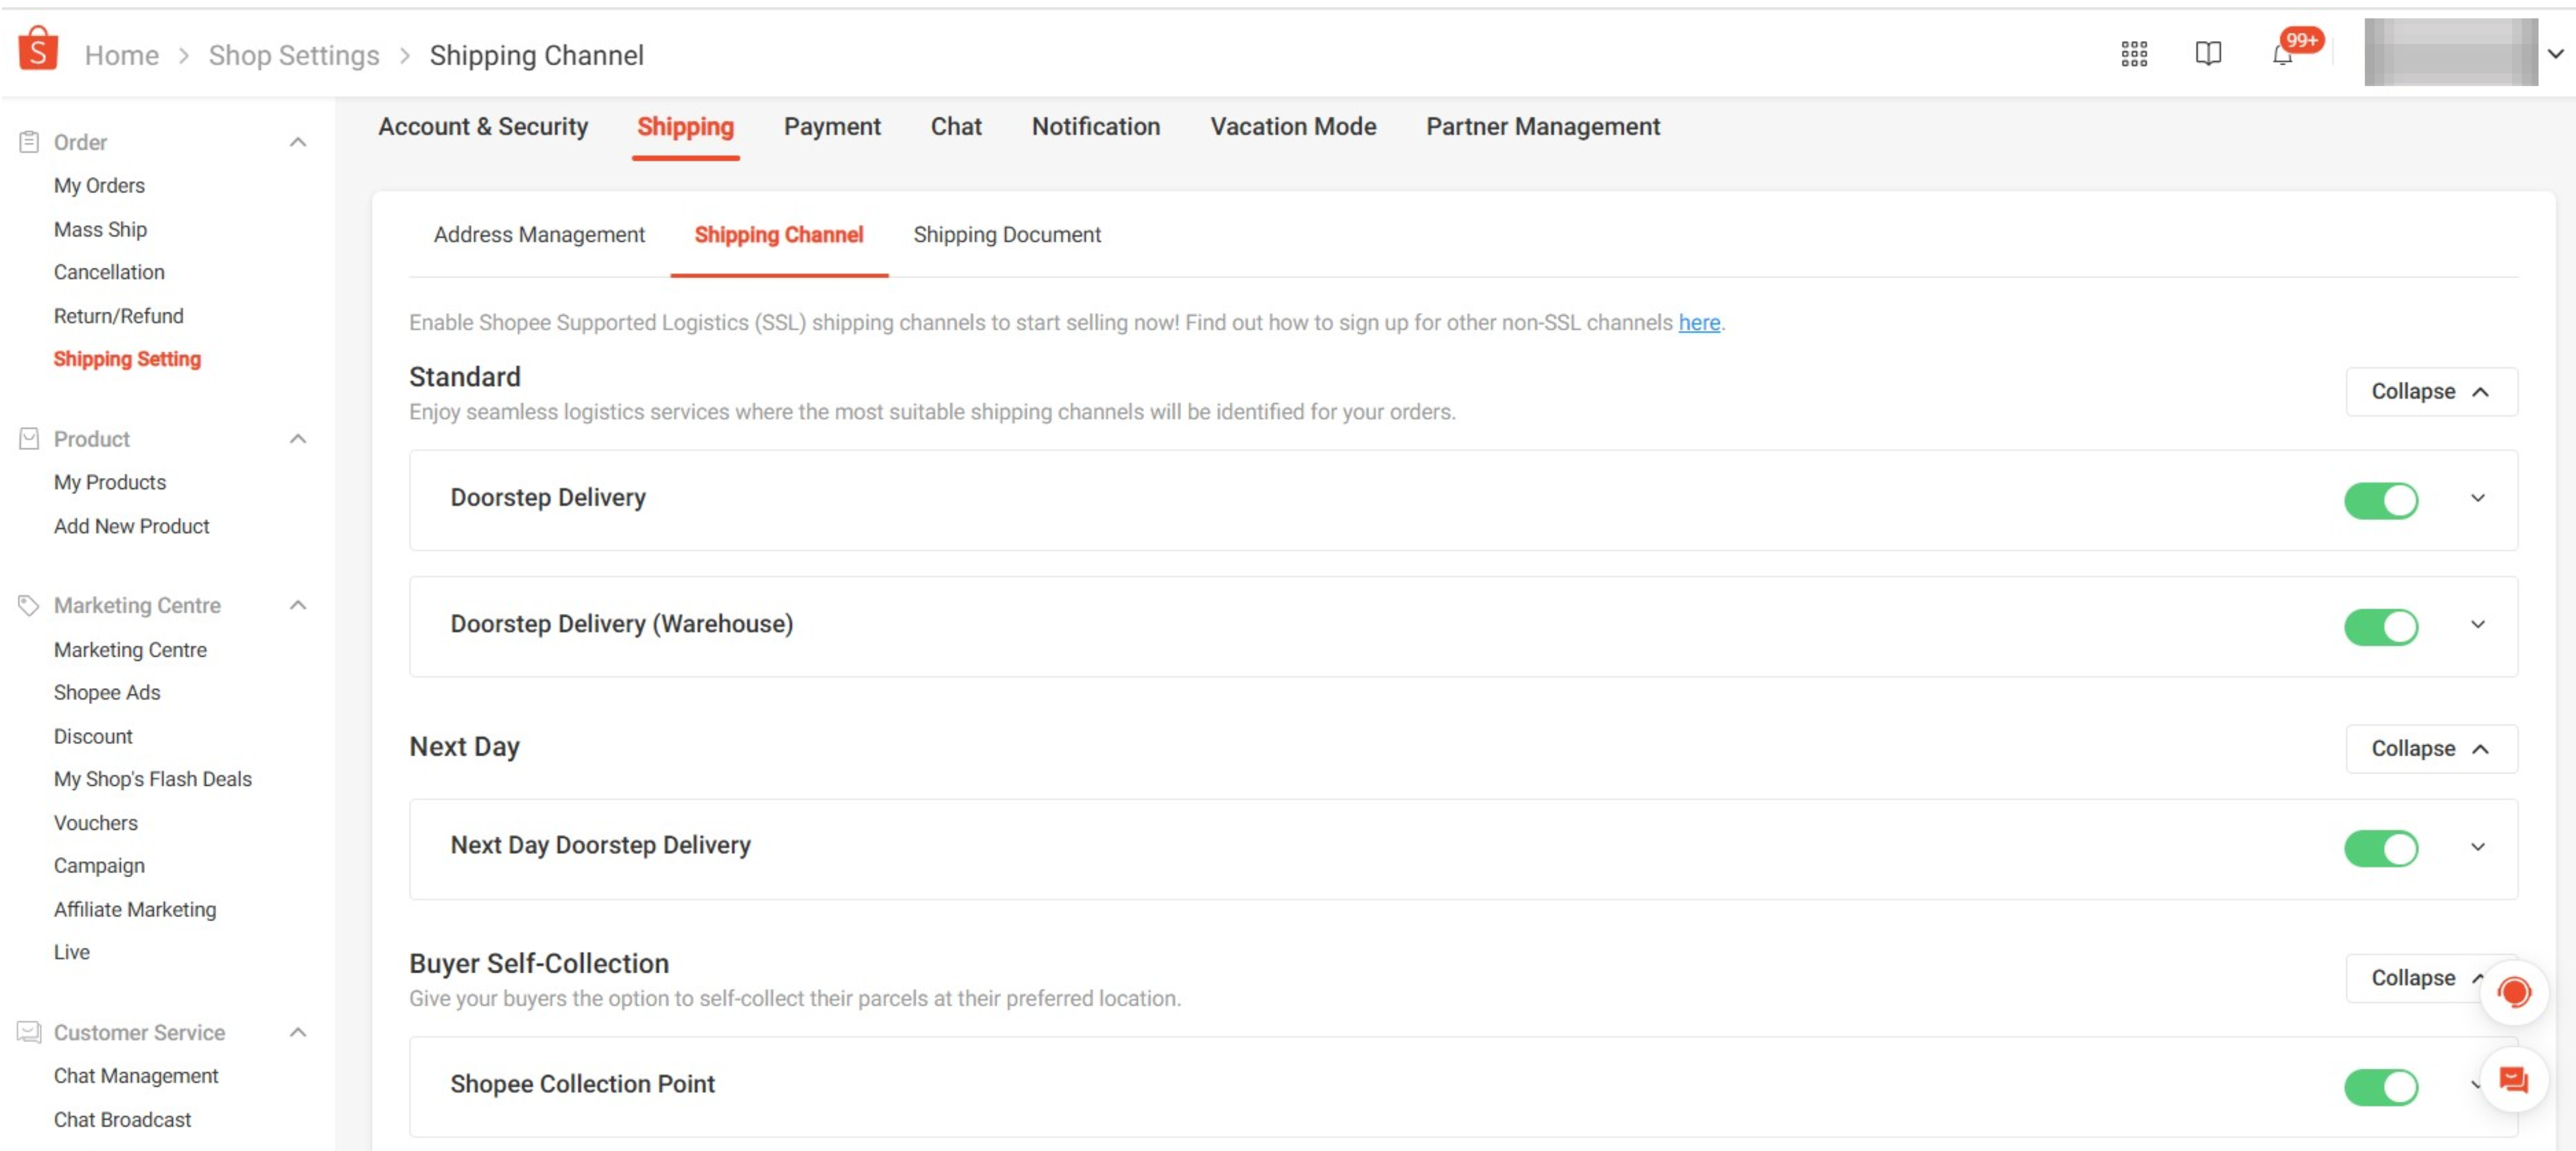
Task: Open the Seller Education Hub book icon
Action: pos(2209,54)
